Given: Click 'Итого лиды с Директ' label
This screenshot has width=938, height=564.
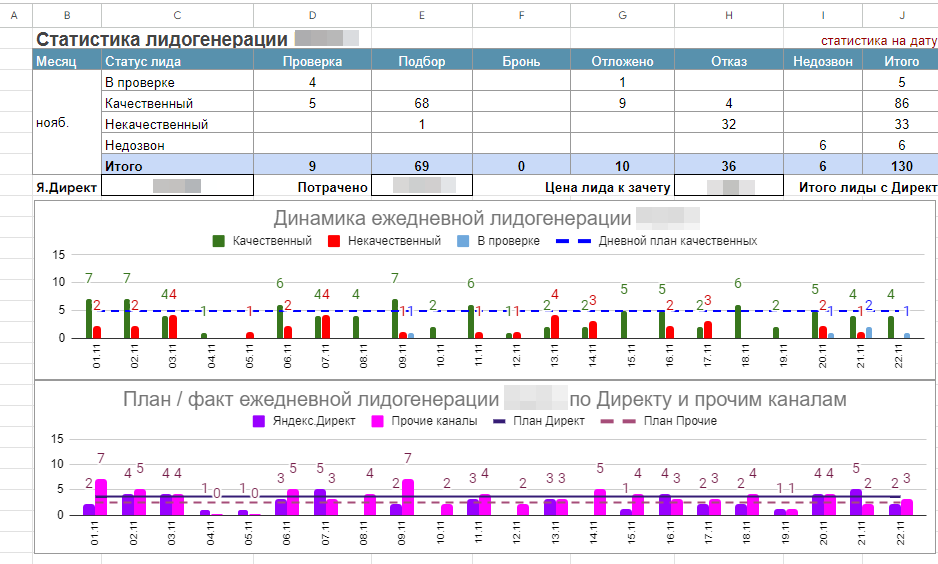Looking at the screenshot, I should click(x=868, y=187).
